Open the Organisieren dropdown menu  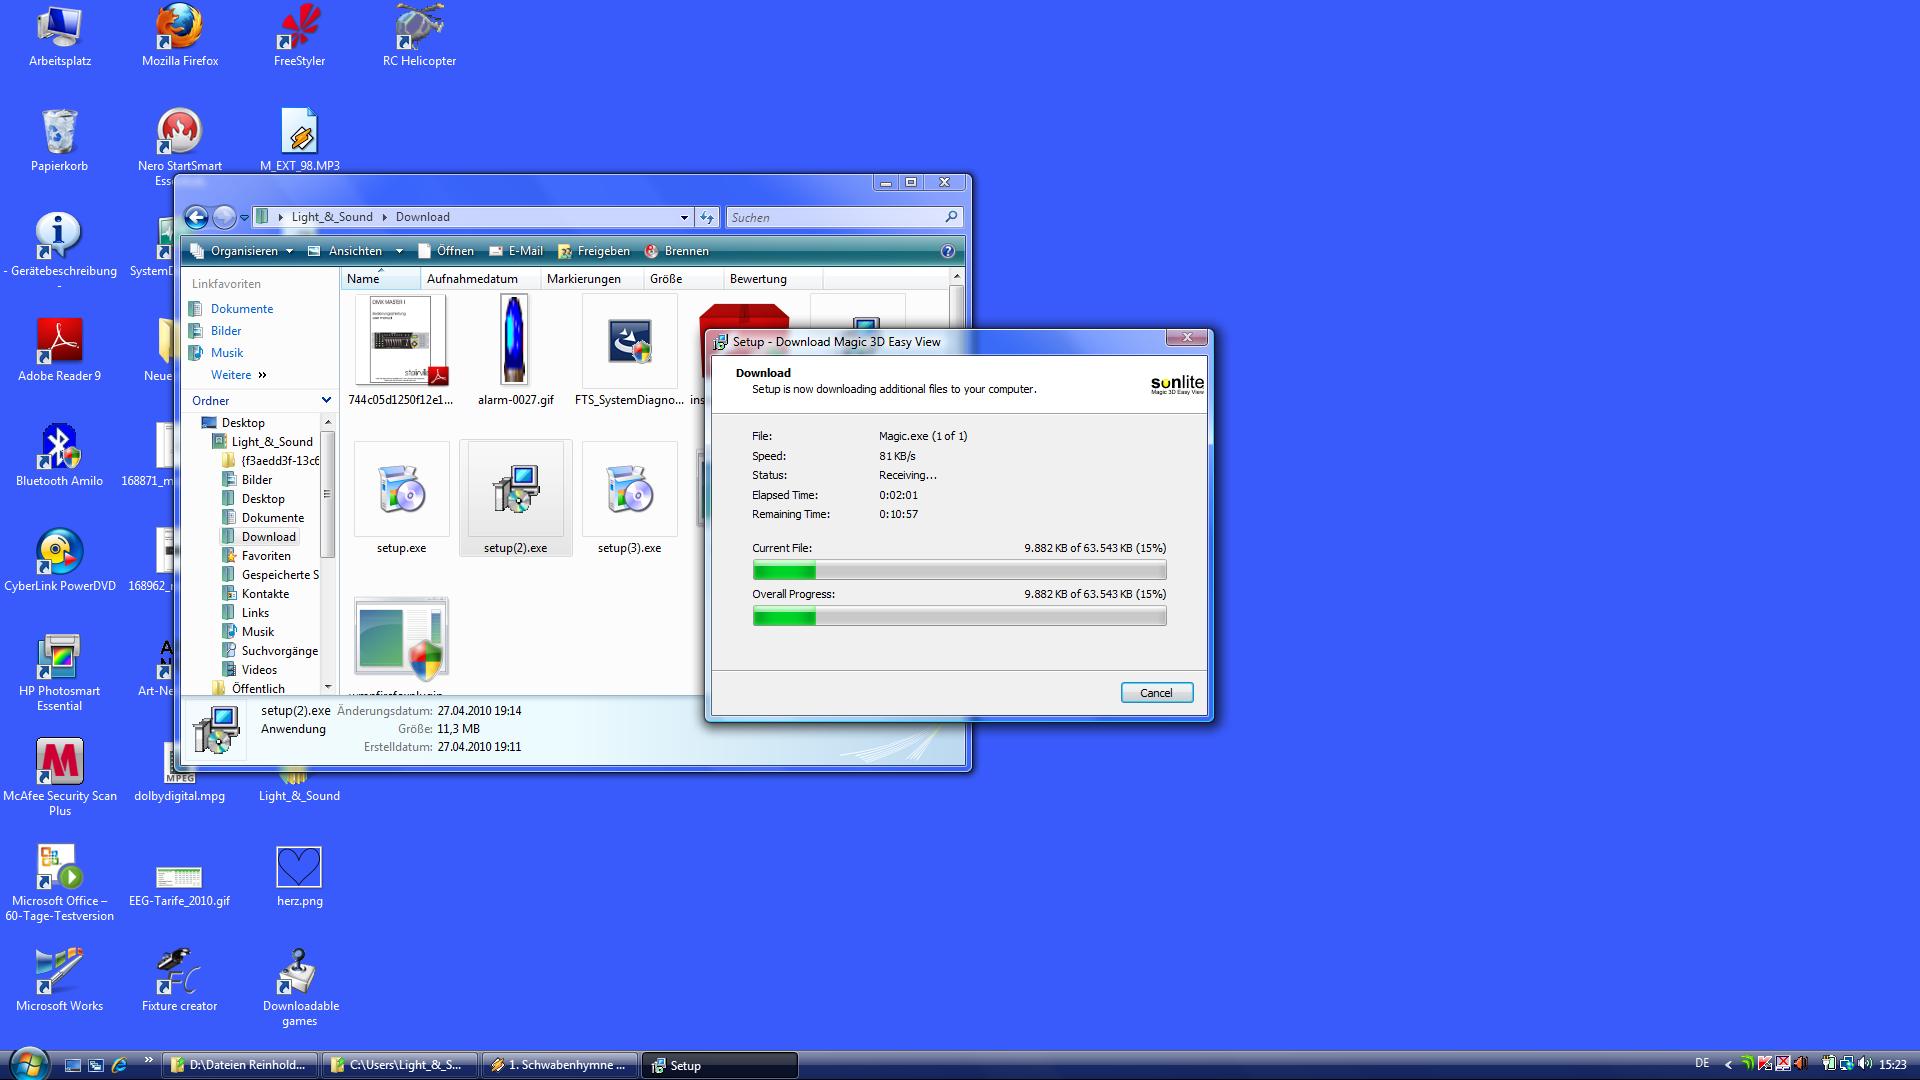243,251
